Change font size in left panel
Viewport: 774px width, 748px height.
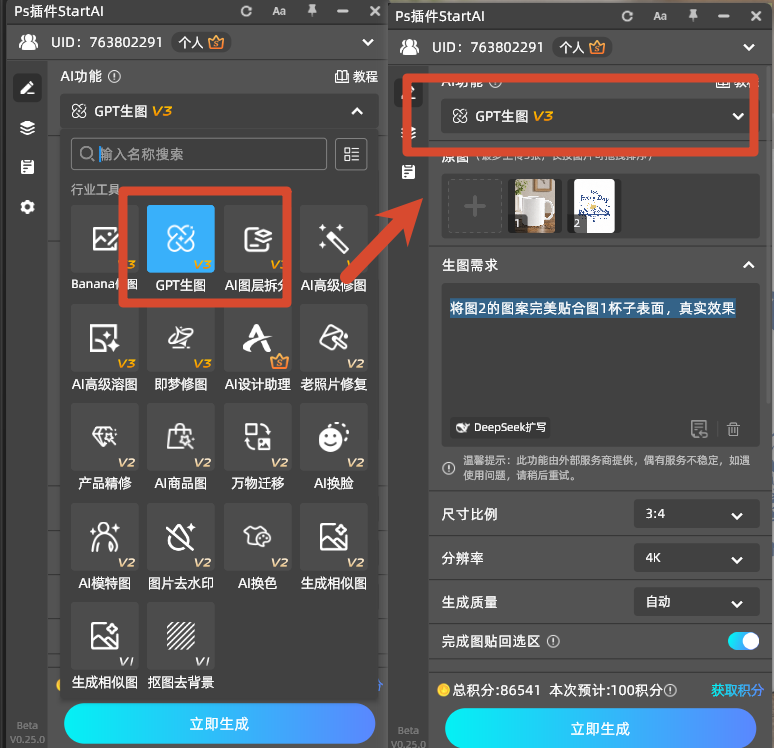click(279, 11)
